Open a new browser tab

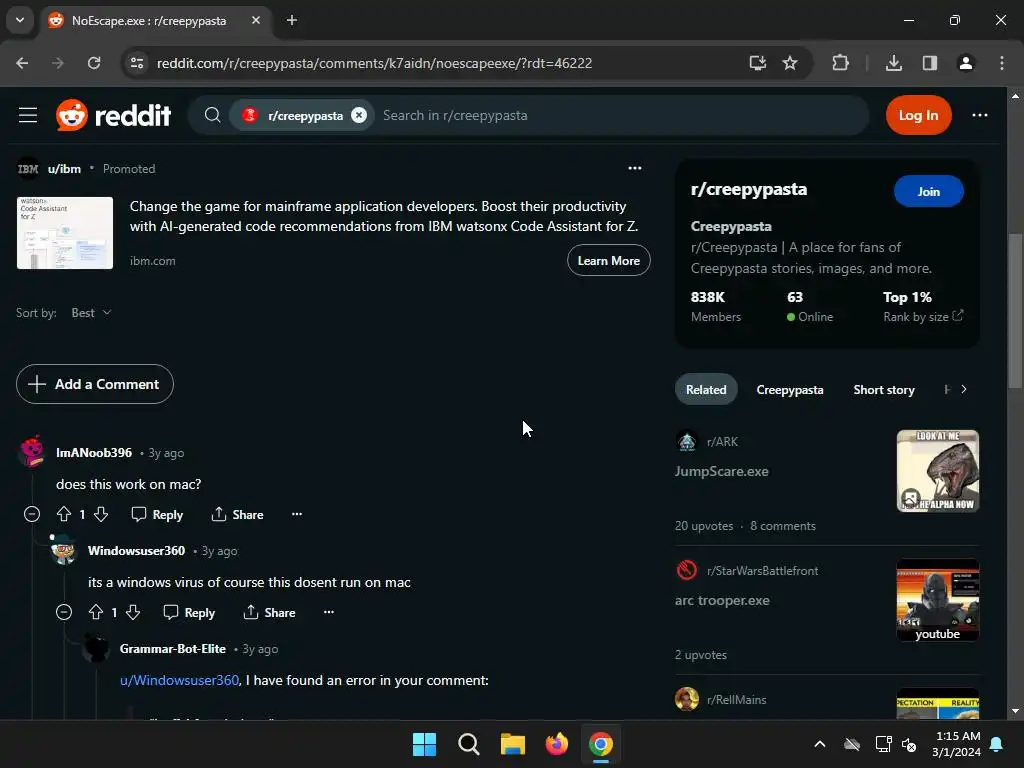pos(292,20)
